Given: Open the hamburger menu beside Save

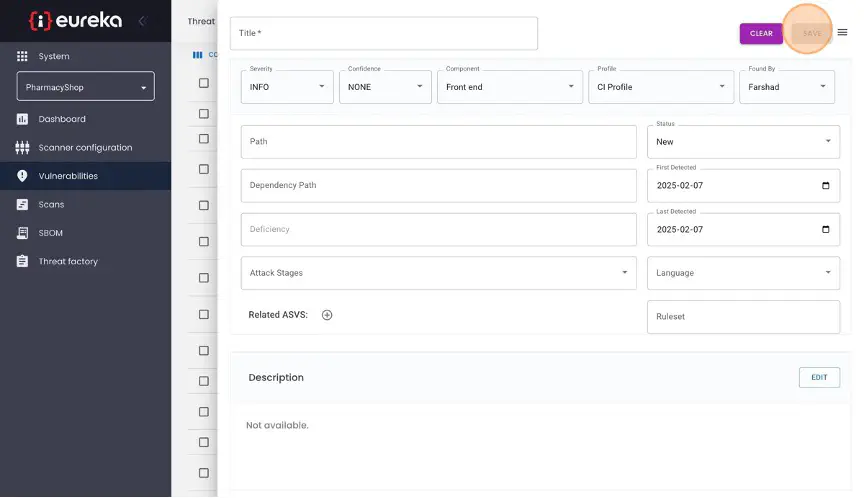Looking at the screenshot, I should pos(842,33).
